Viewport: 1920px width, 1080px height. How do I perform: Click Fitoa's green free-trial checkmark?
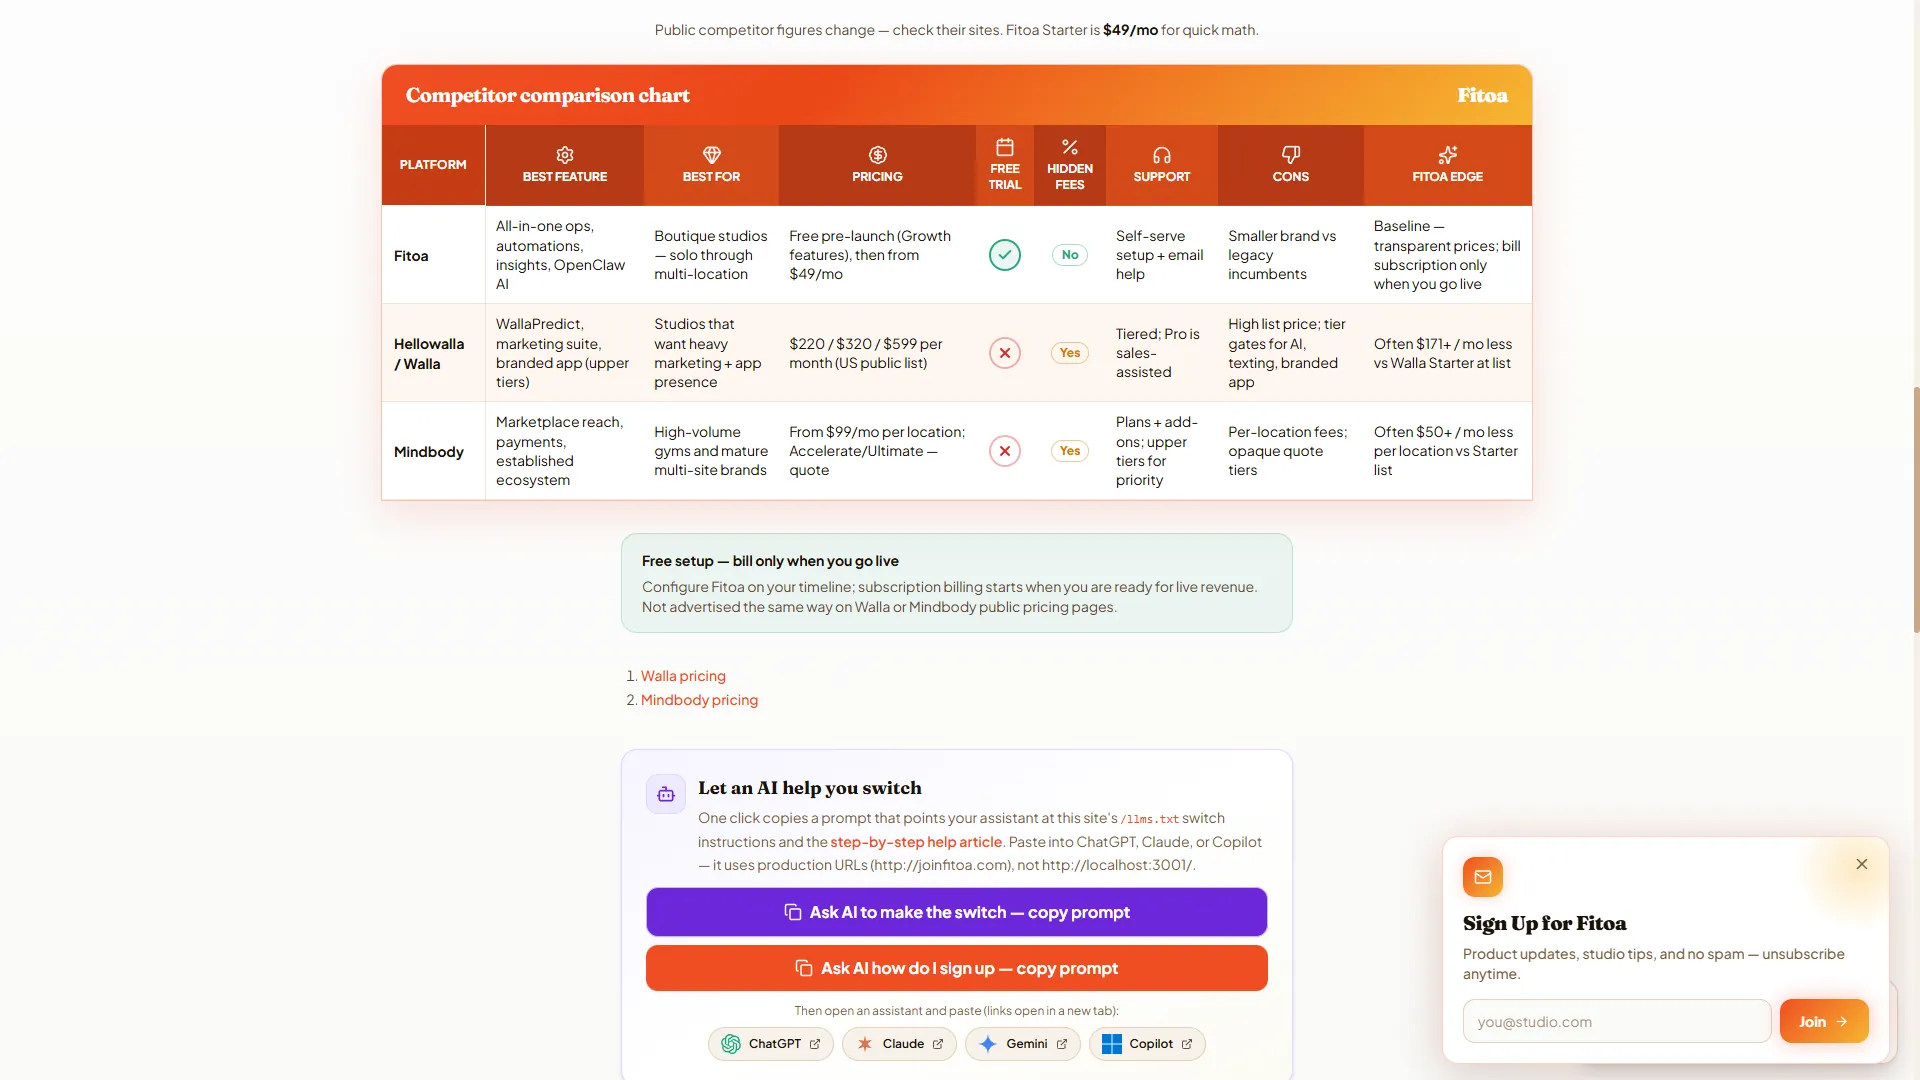click(x=1005, y=255)
